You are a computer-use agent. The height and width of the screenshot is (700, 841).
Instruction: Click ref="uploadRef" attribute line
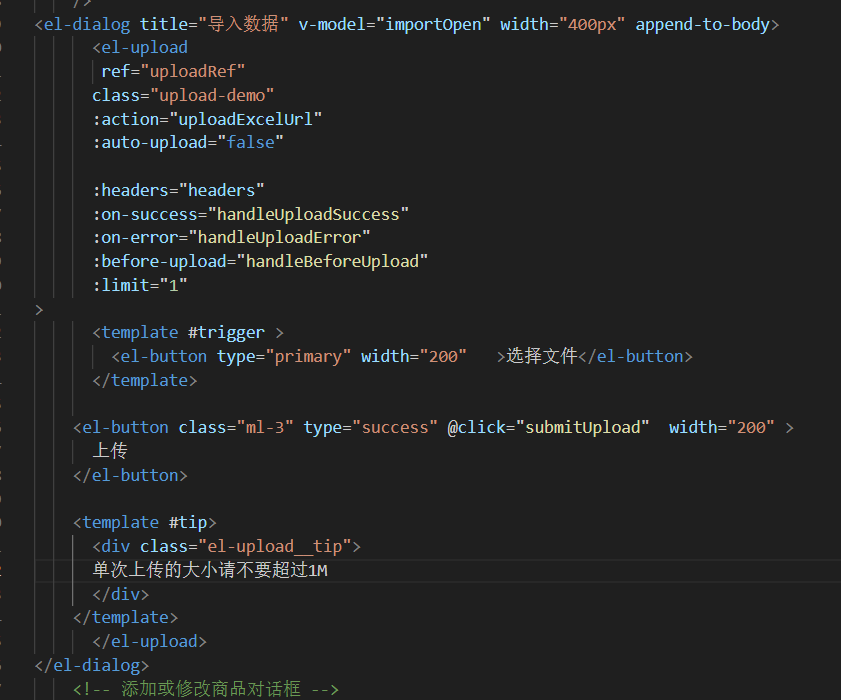173,71
